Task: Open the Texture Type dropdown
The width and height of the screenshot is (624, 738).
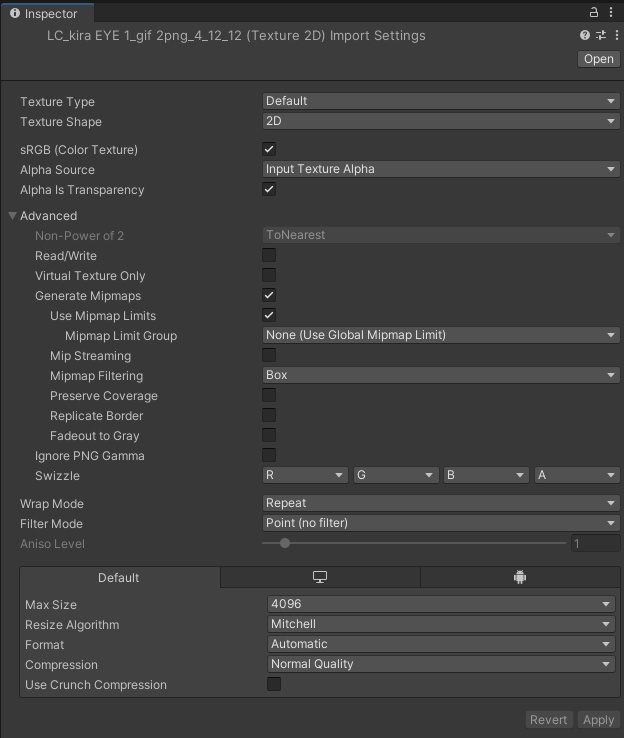Action: click(440, 101)
